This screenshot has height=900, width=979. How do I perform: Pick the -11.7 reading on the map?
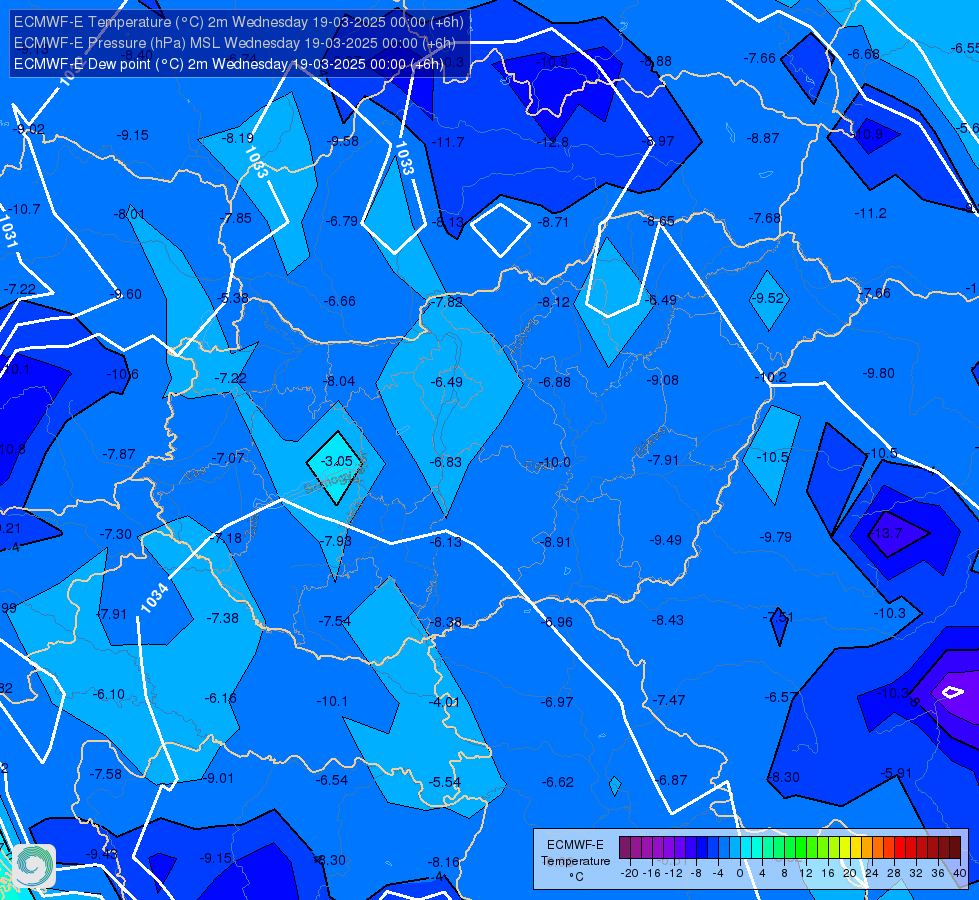[448, 142]
